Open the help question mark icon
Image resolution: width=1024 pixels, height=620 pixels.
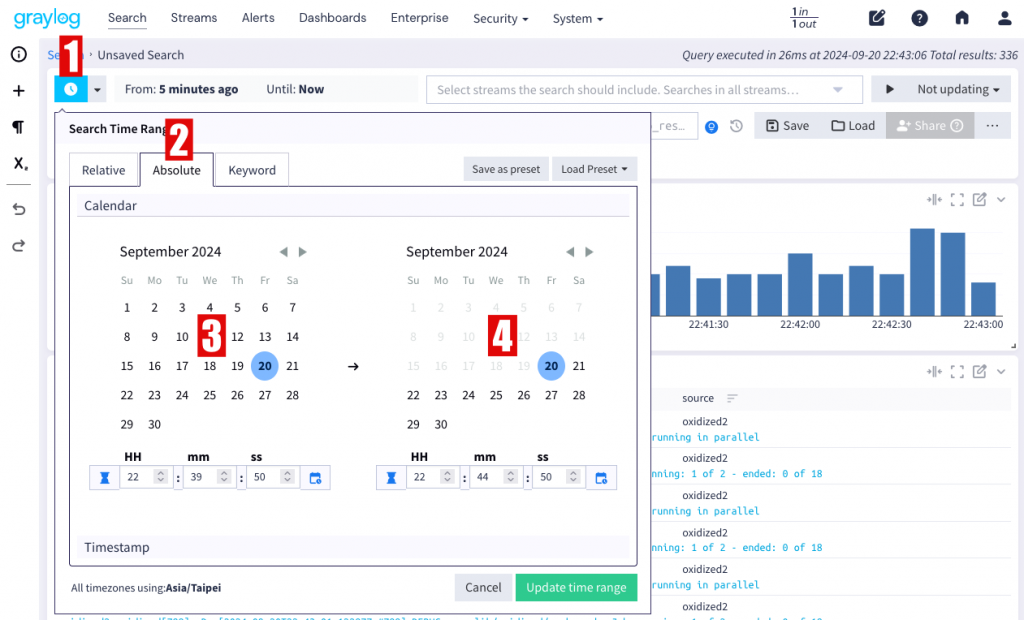[x=920, y=18]
